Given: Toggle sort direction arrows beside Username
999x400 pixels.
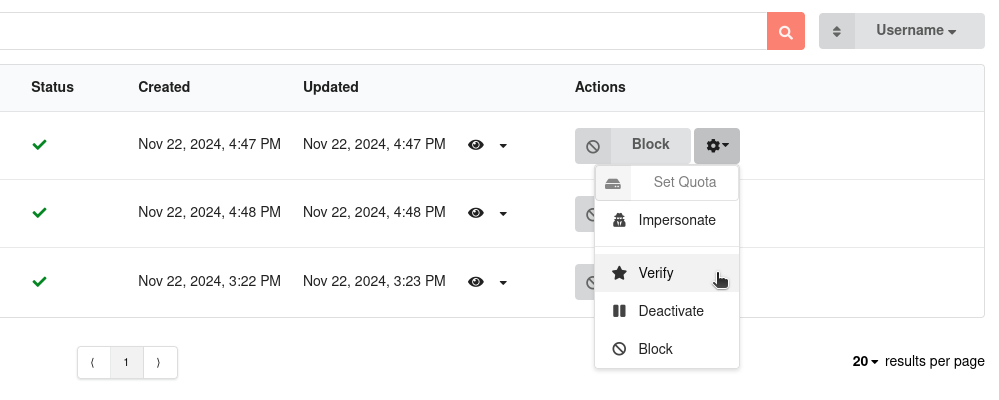Looking at the screenshot, I should (837, 31).
